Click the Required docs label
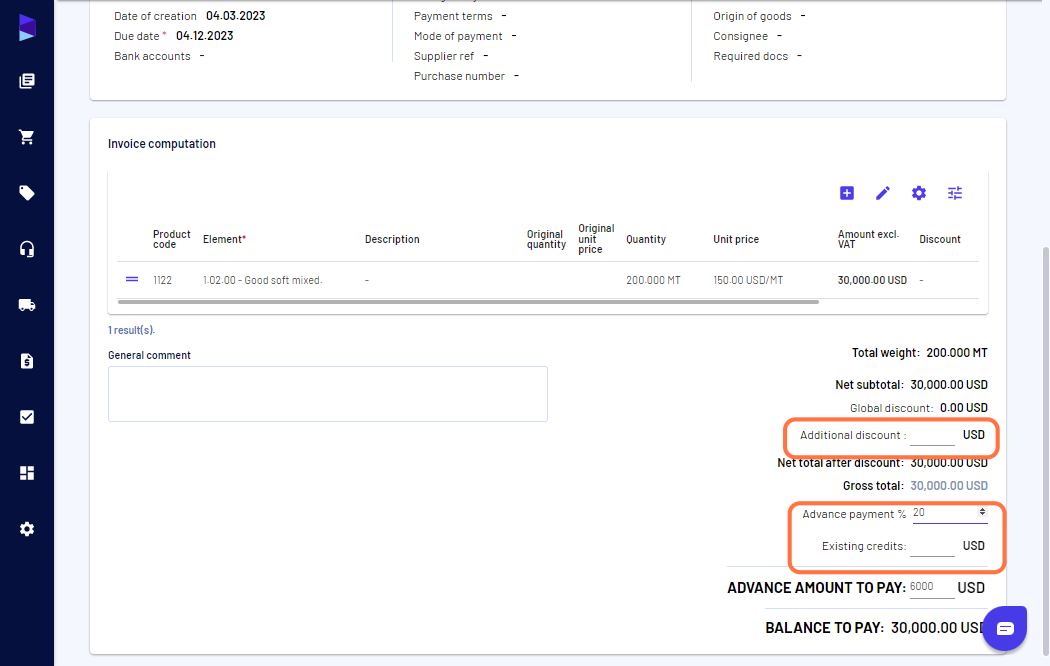 coord(750,56)
